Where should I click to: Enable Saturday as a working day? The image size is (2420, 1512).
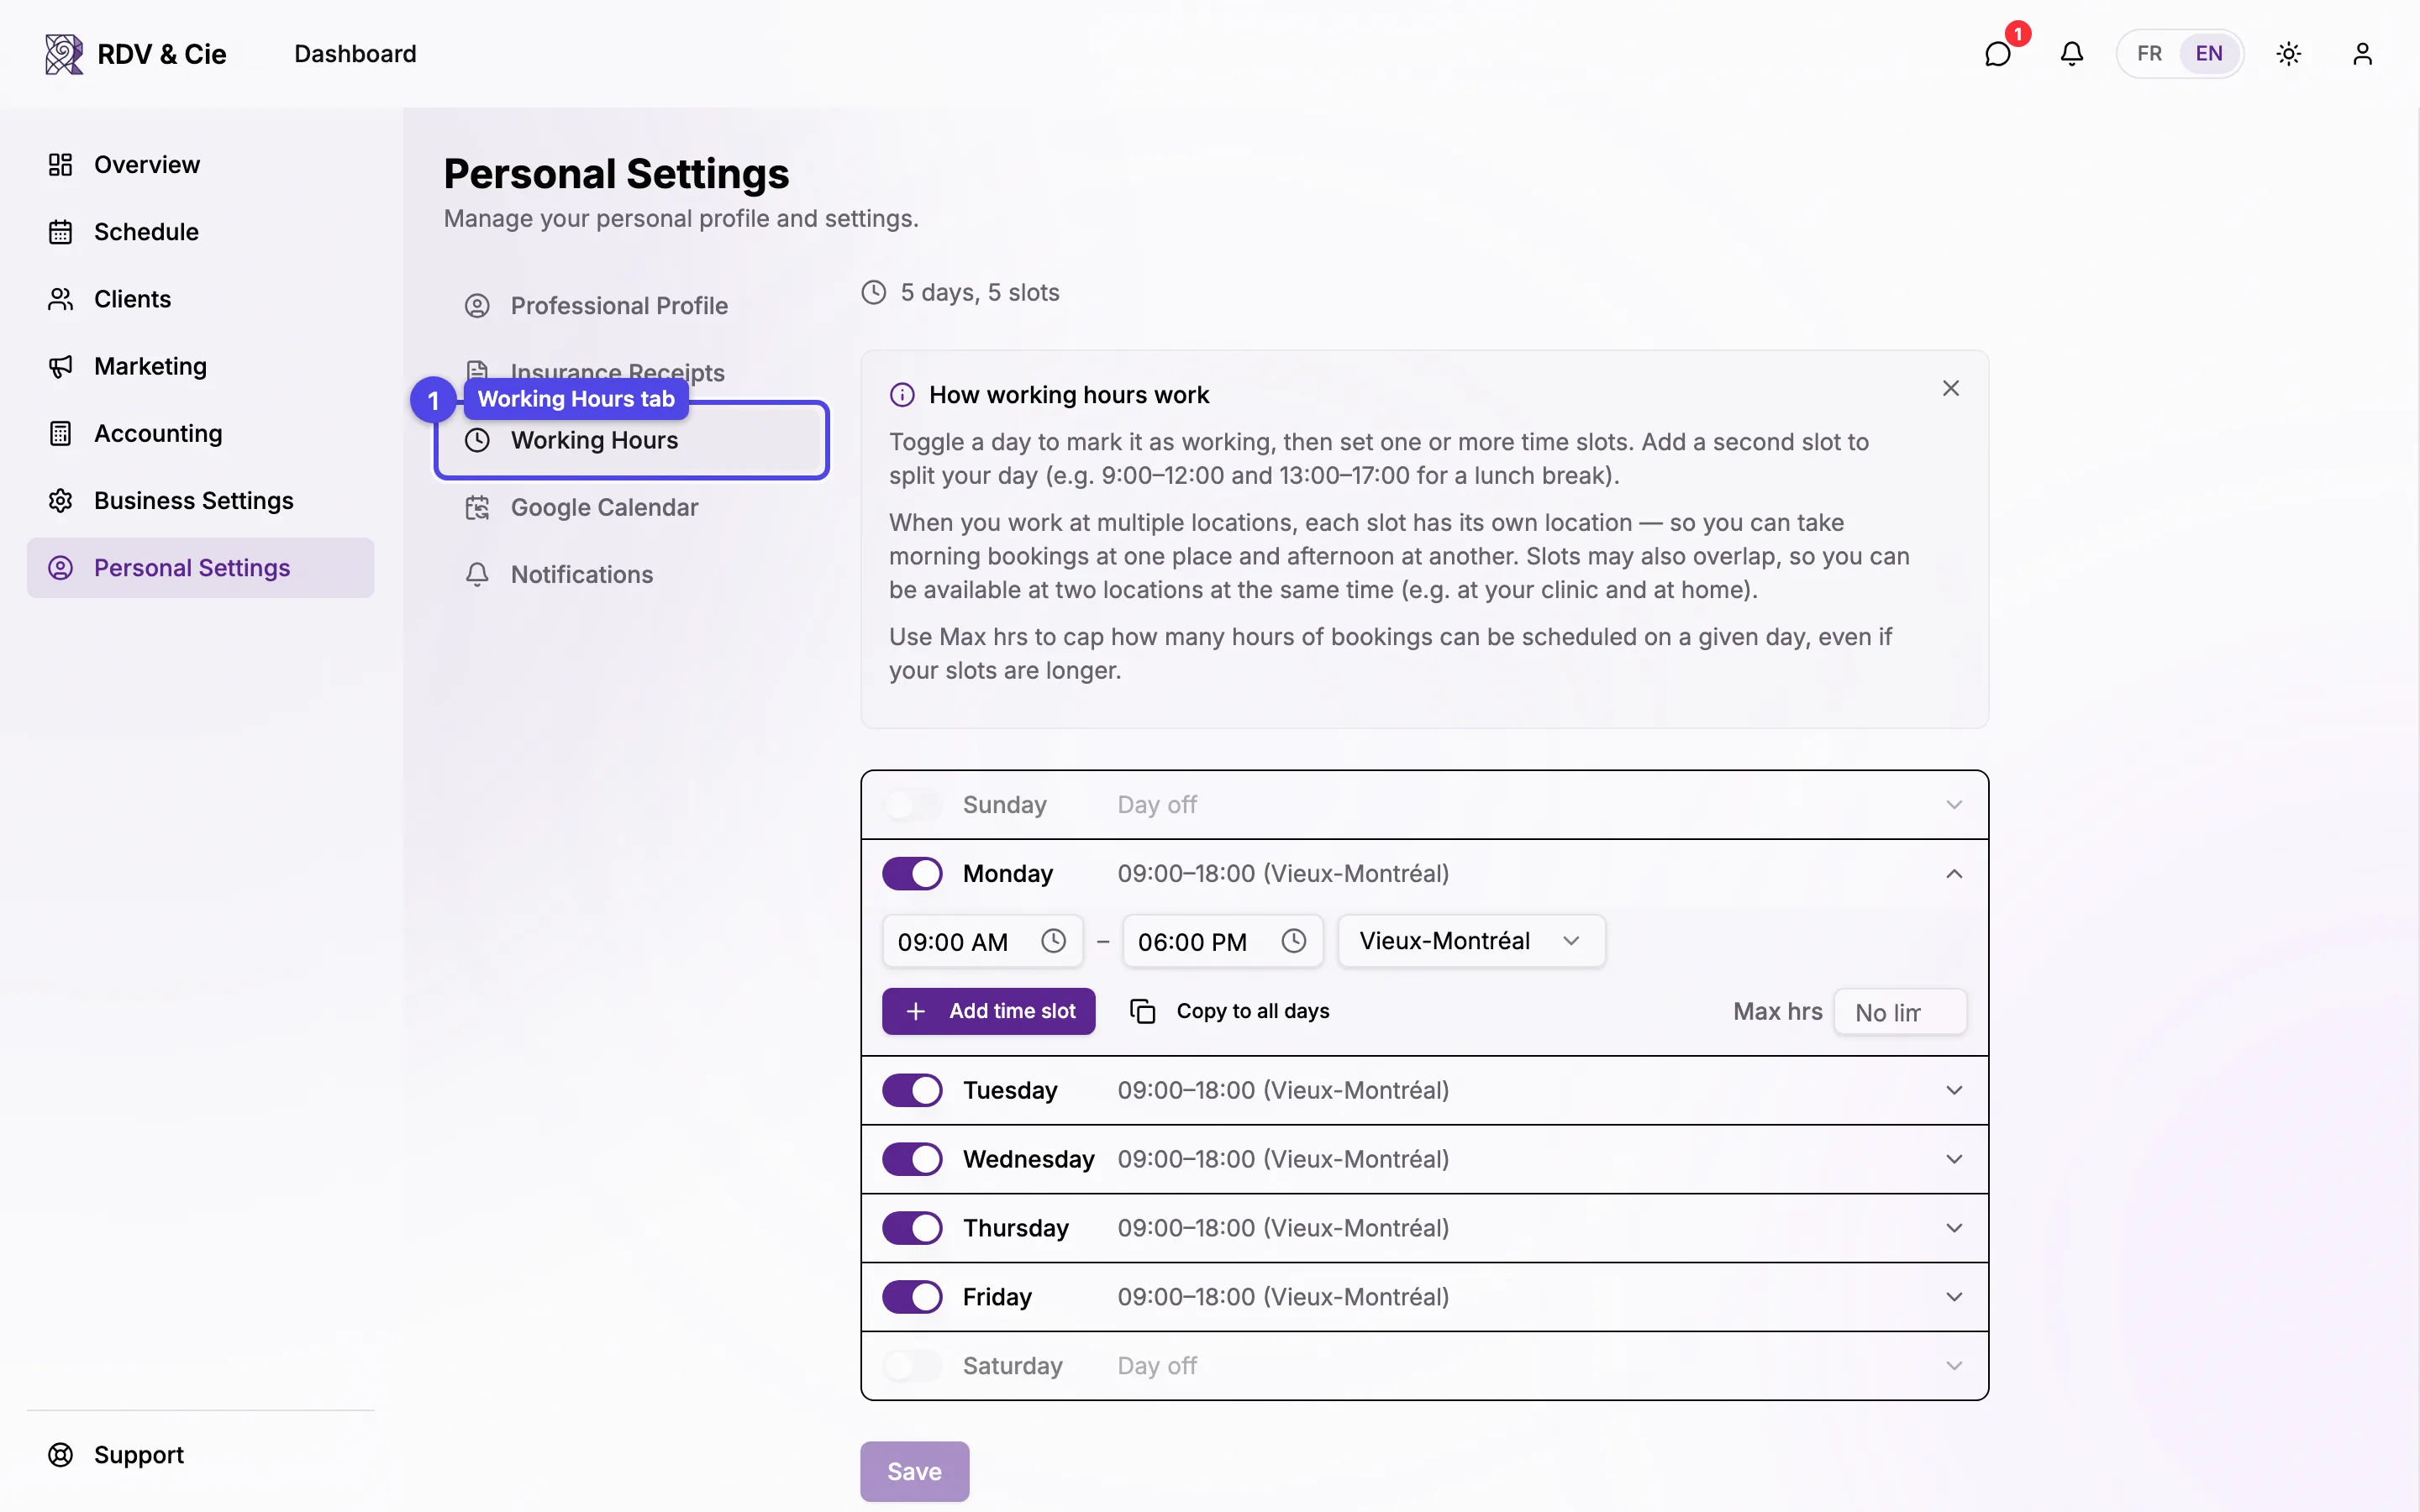(x=912, y=1366)
